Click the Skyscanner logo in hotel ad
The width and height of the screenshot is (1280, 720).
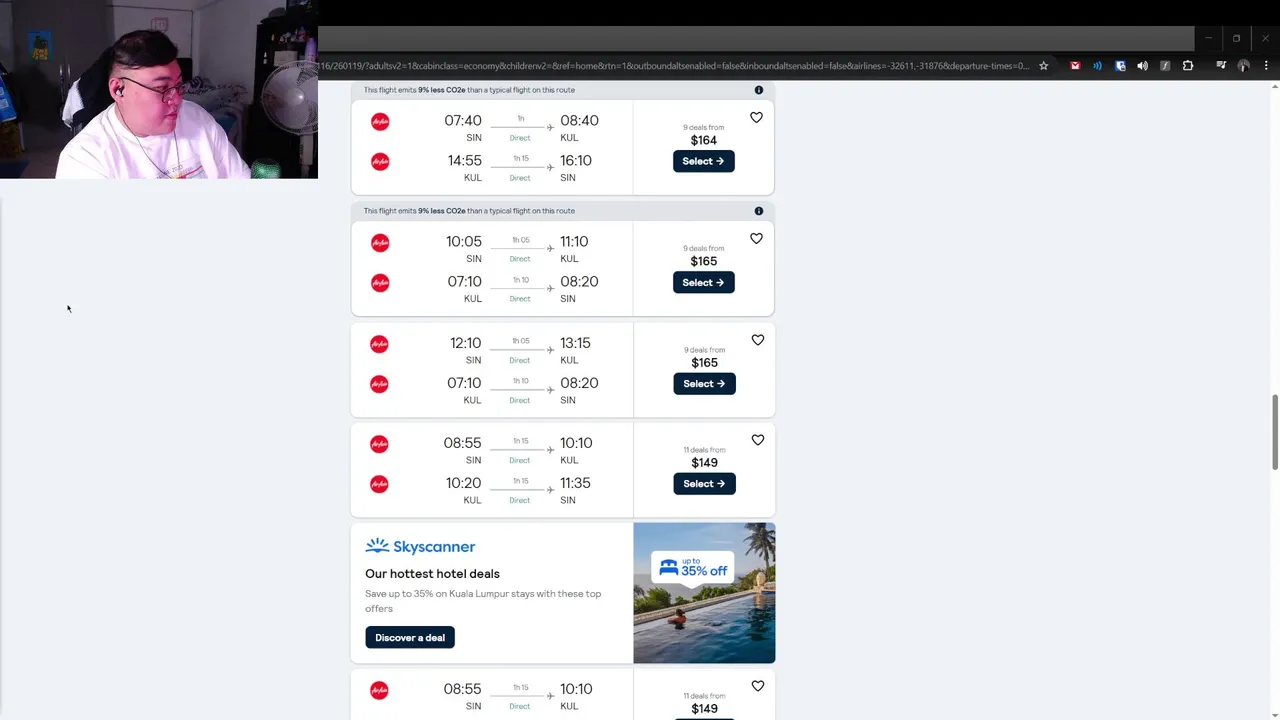point(420,546)
